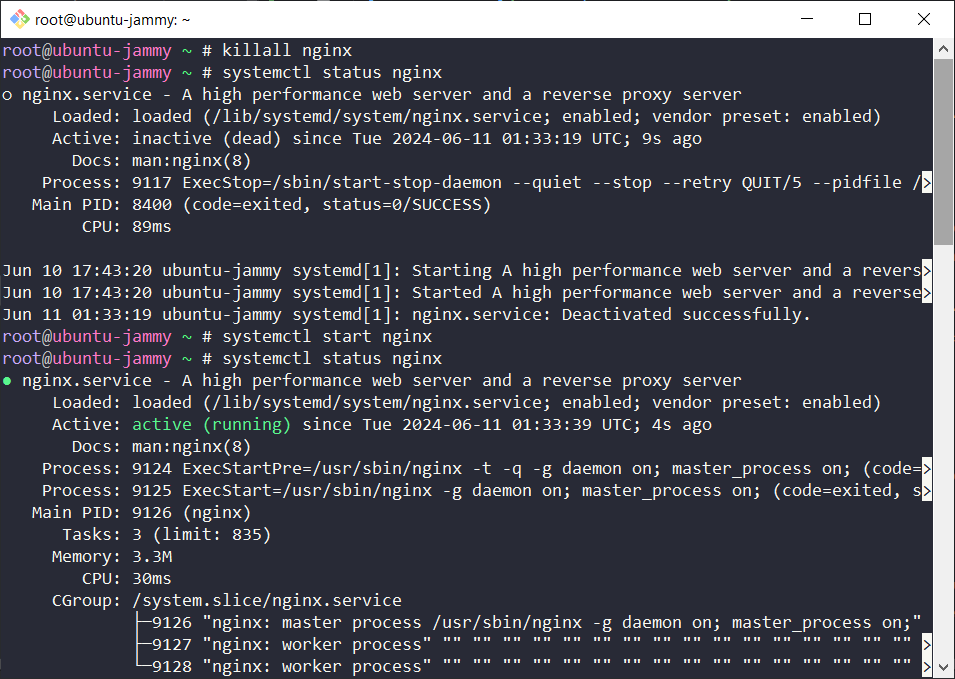Click the 'systemctl start nginx' command line

[326, 337]
